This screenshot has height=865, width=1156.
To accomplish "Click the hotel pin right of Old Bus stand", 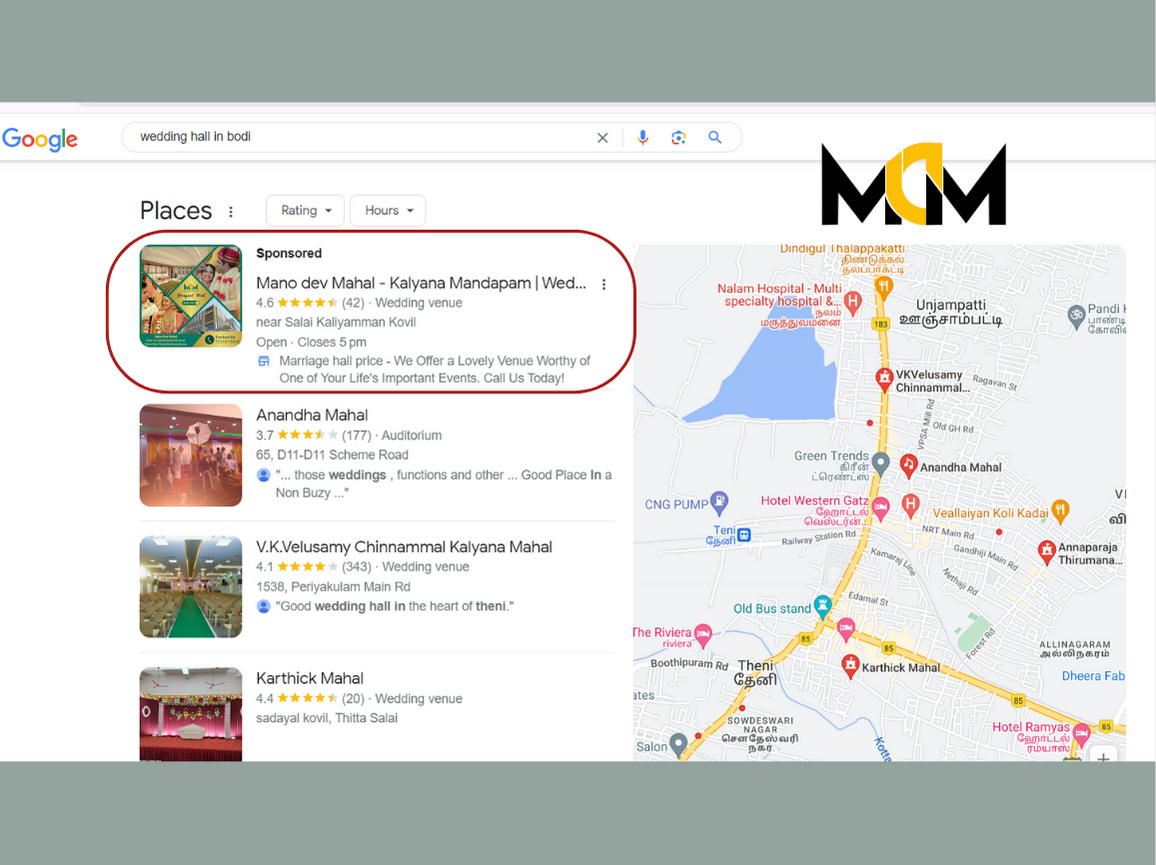I will (846, 629).
